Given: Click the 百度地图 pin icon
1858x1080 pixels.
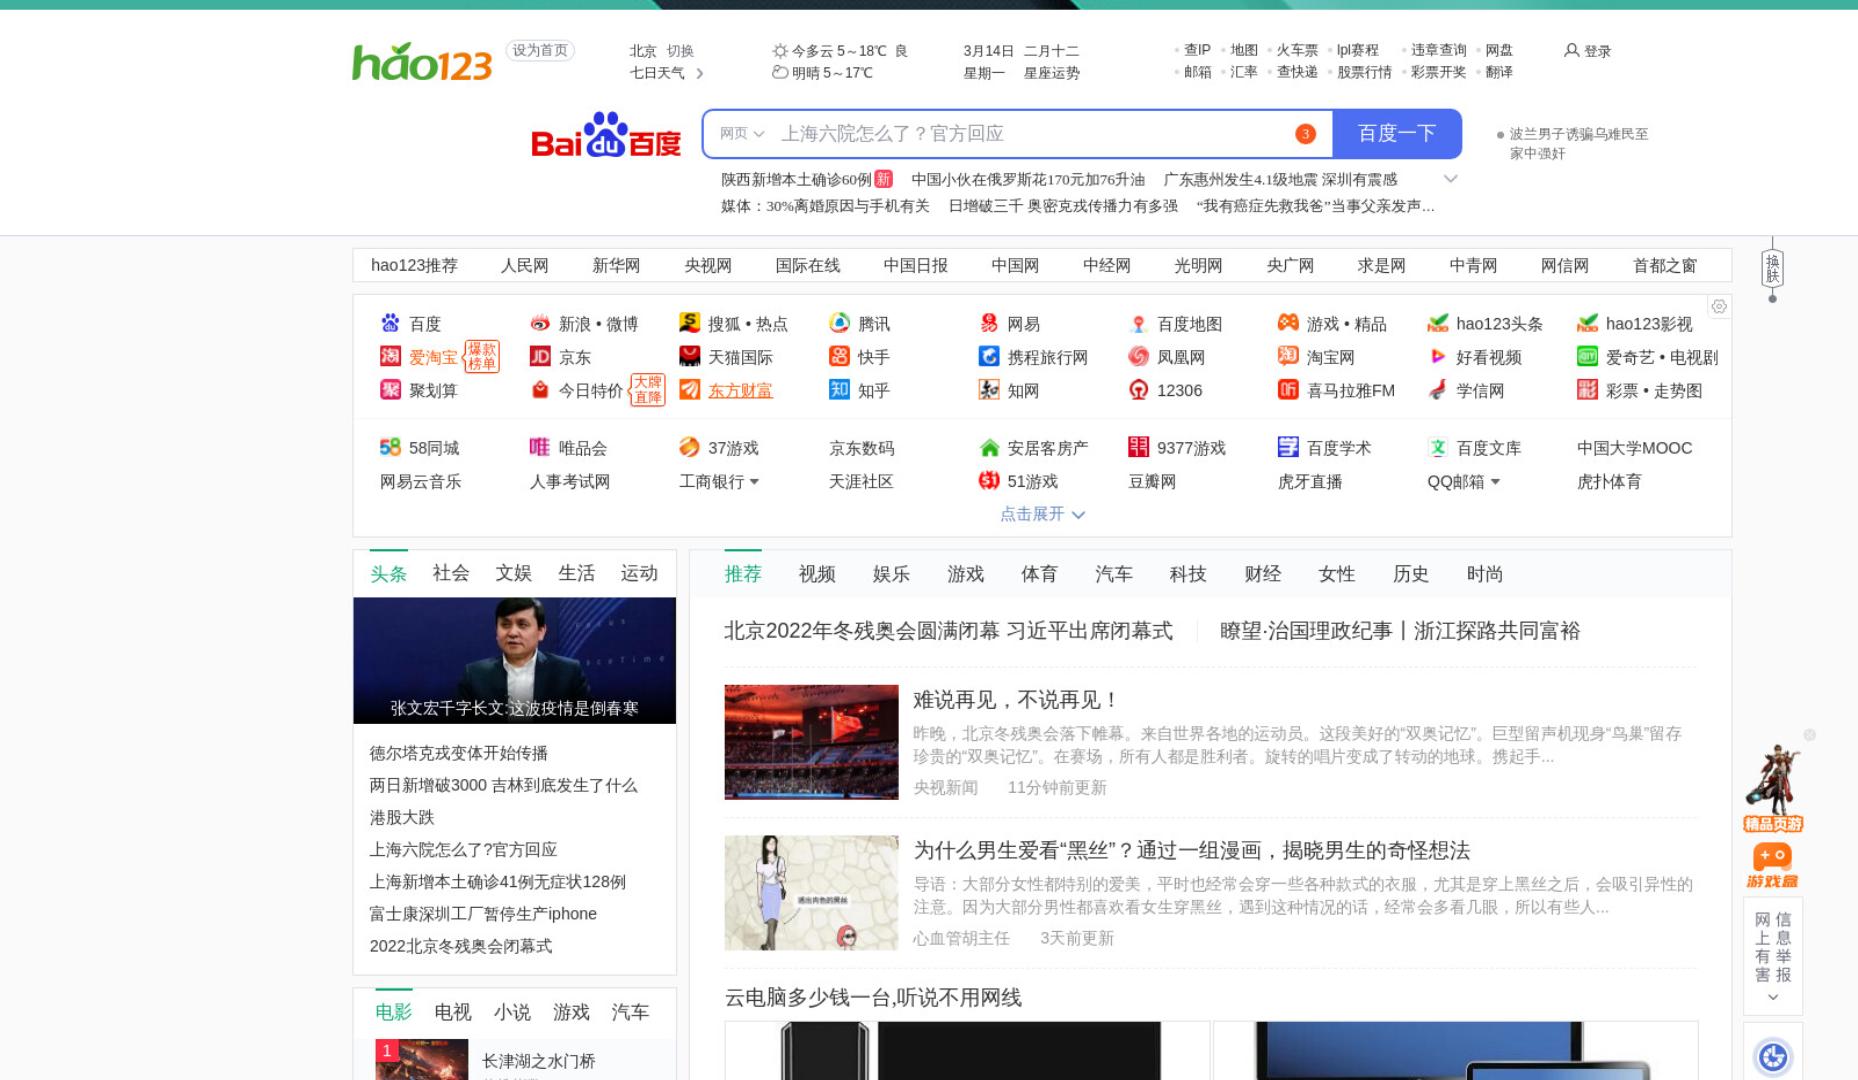Looking at the screenshot, I should point(1138,323).
